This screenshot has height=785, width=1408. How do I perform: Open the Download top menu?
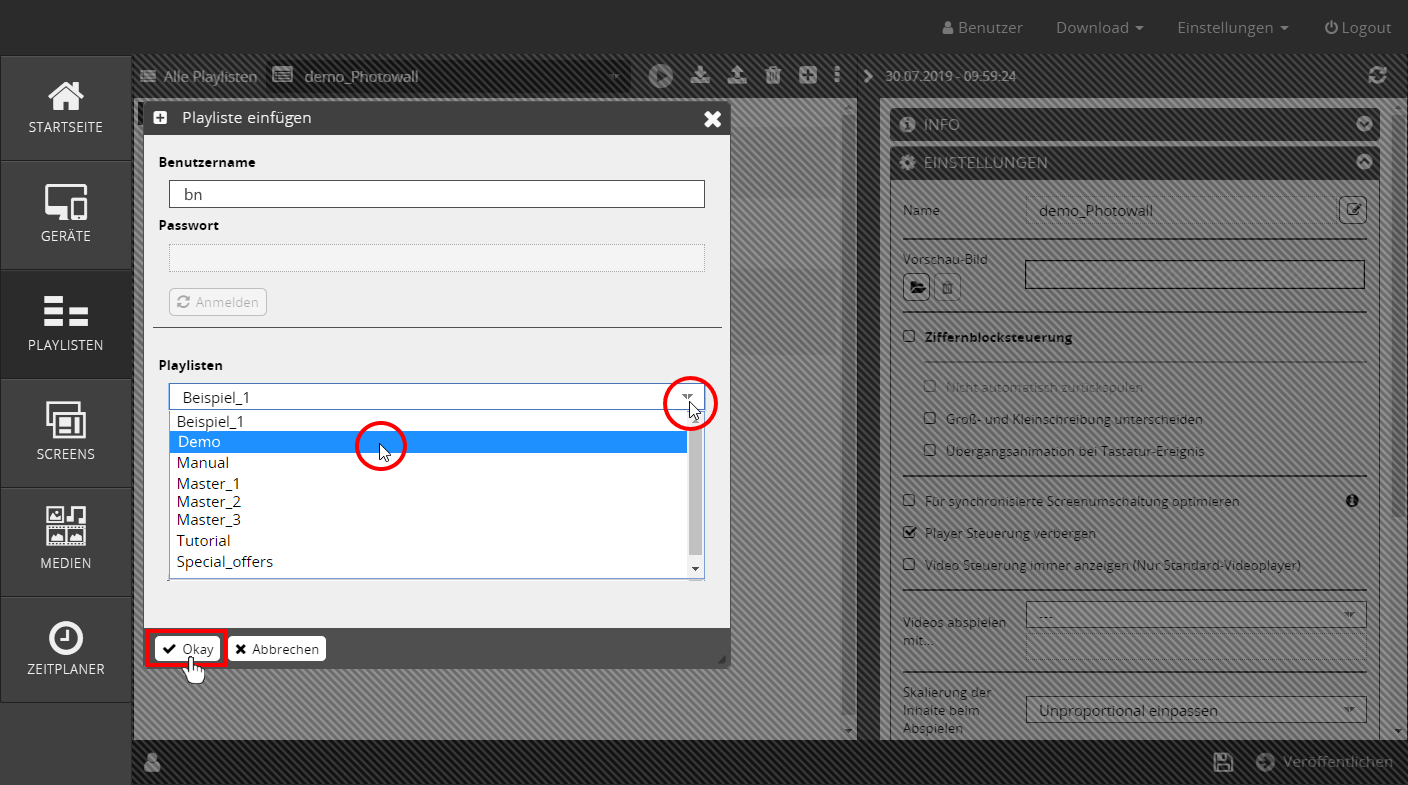point(1099,28)
